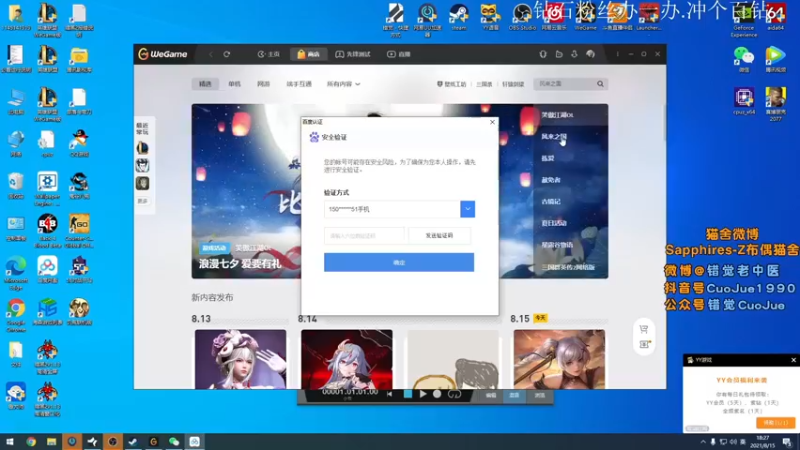Open the verification method blue dropdown arrow
This screenshot has width=800, height=450.
pyautogui.click(x=467, y=209)
